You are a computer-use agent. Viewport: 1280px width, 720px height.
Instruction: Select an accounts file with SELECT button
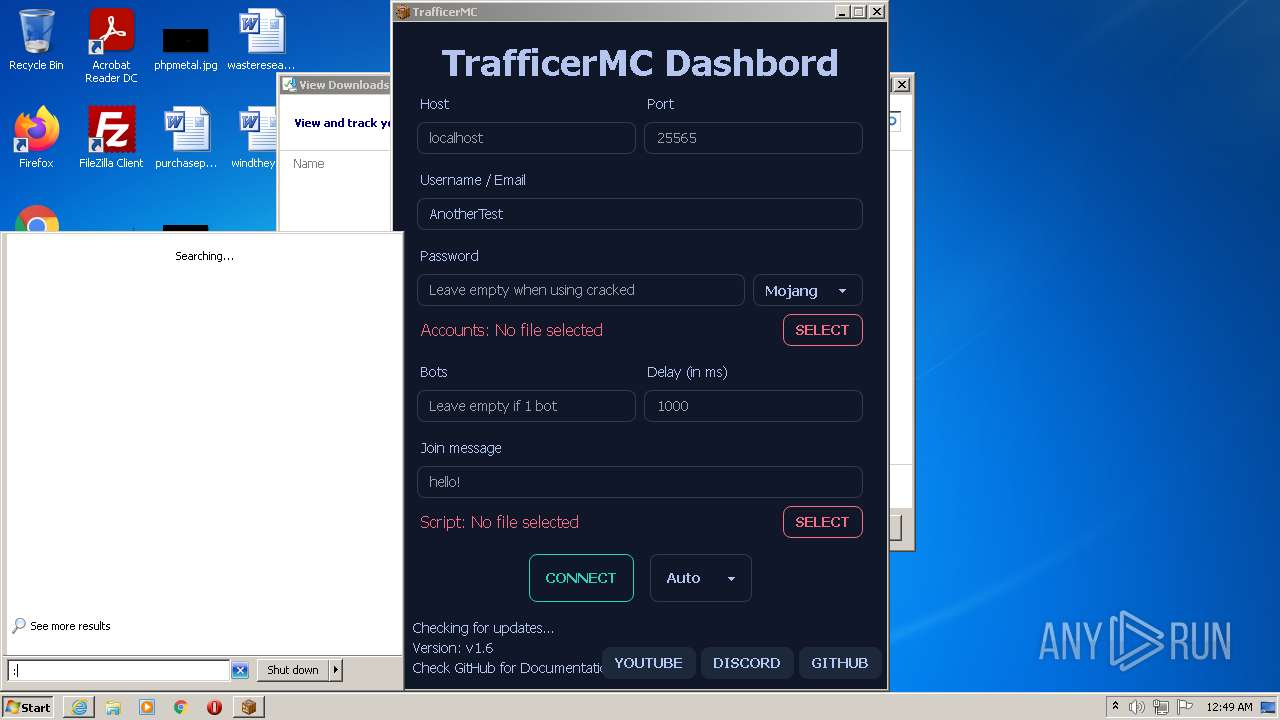[822, 330]
